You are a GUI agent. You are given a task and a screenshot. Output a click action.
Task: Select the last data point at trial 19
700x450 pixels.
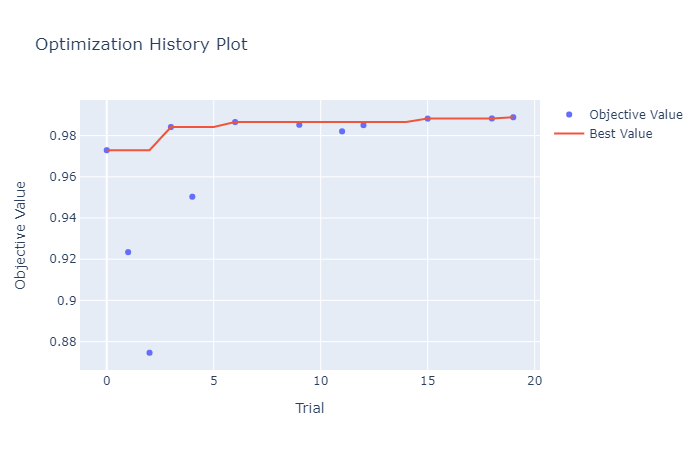coord(513,118)
